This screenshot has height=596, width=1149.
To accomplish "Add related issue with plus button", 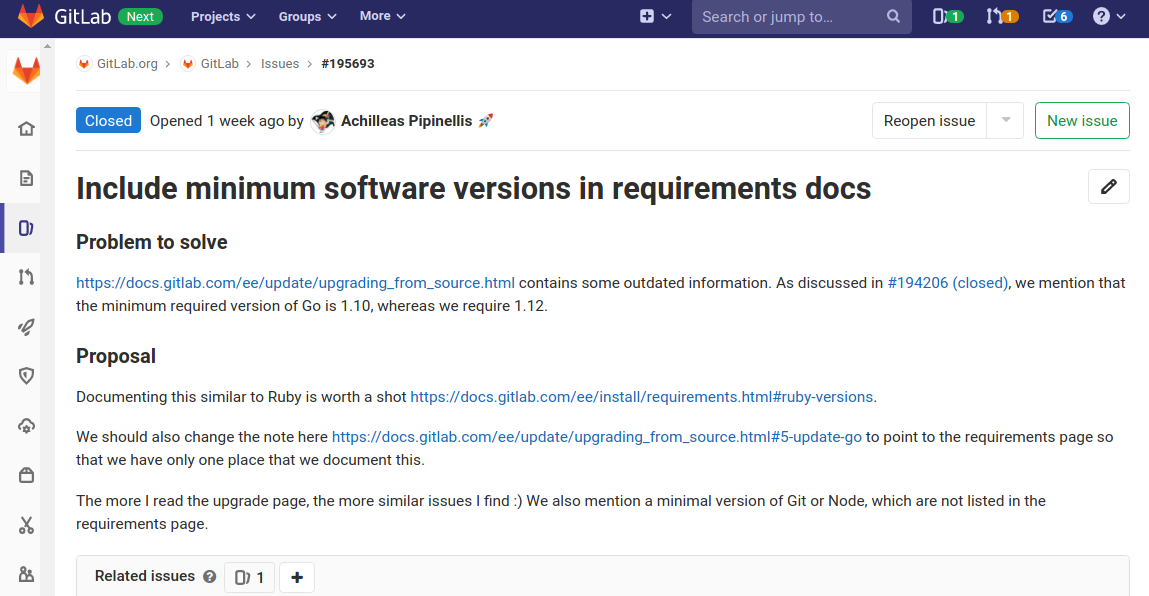I will (297, 578).
